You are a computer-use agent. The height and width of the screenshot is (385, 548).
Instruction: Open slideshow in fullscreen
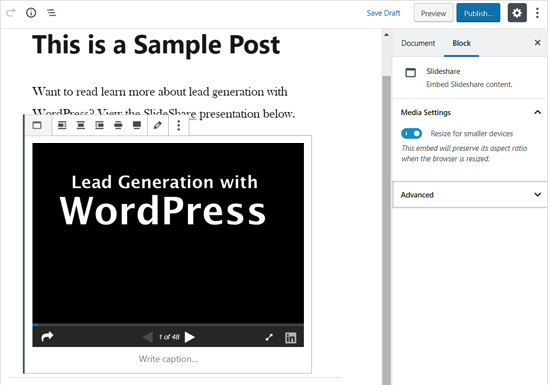(269, 337)
